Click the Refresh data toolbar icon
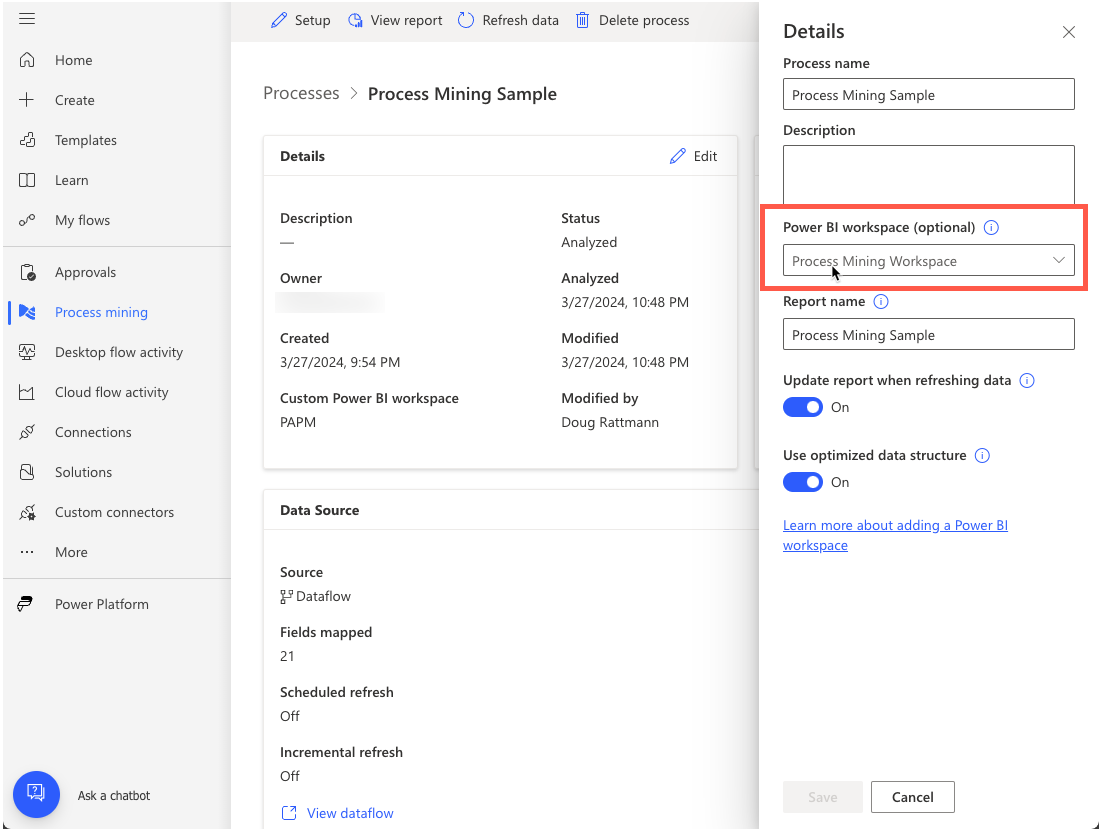Viewport: 1101px width, 832px height. pyautogui.click(x=508, y=20)
